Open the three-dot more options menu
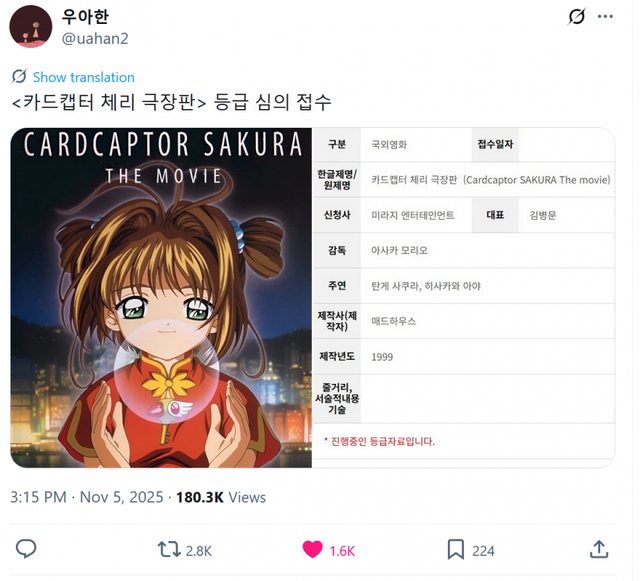 tap(605, 16)
